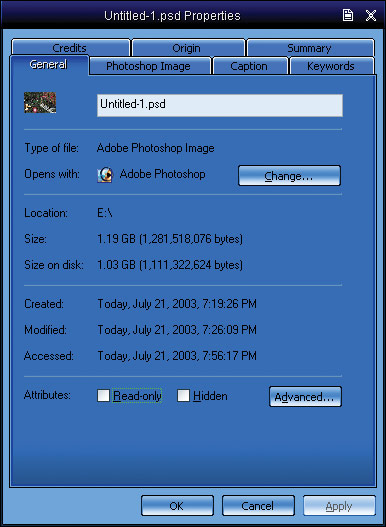Viewport: 386px width, 527px height.
Task: Click the Modified date 7:26:09 PM
Action: click(x=177, y=330)
